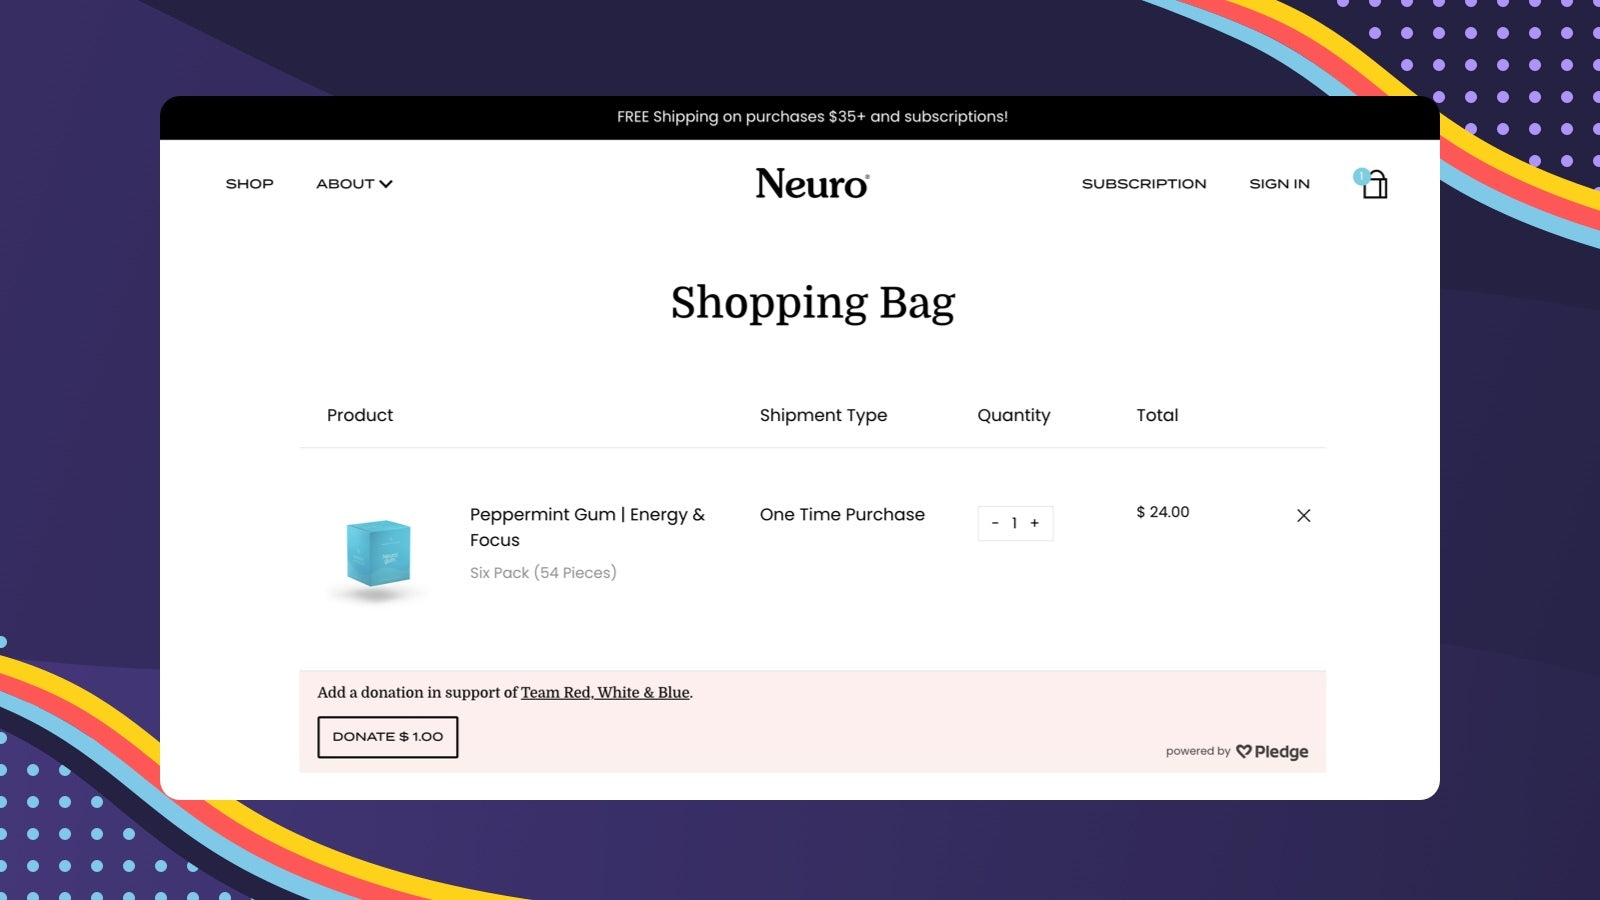The height and width of the screenshot is (900, 1600).
Task: Click the quantity value field showing 1
Action: (1014, 523)
